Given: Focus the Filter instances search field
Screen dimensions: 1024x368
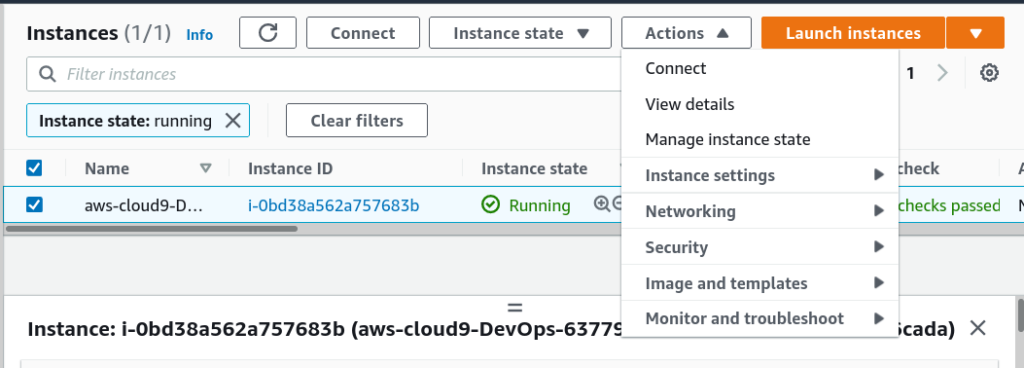Looking at the screenshot, I should click(324, 74).
